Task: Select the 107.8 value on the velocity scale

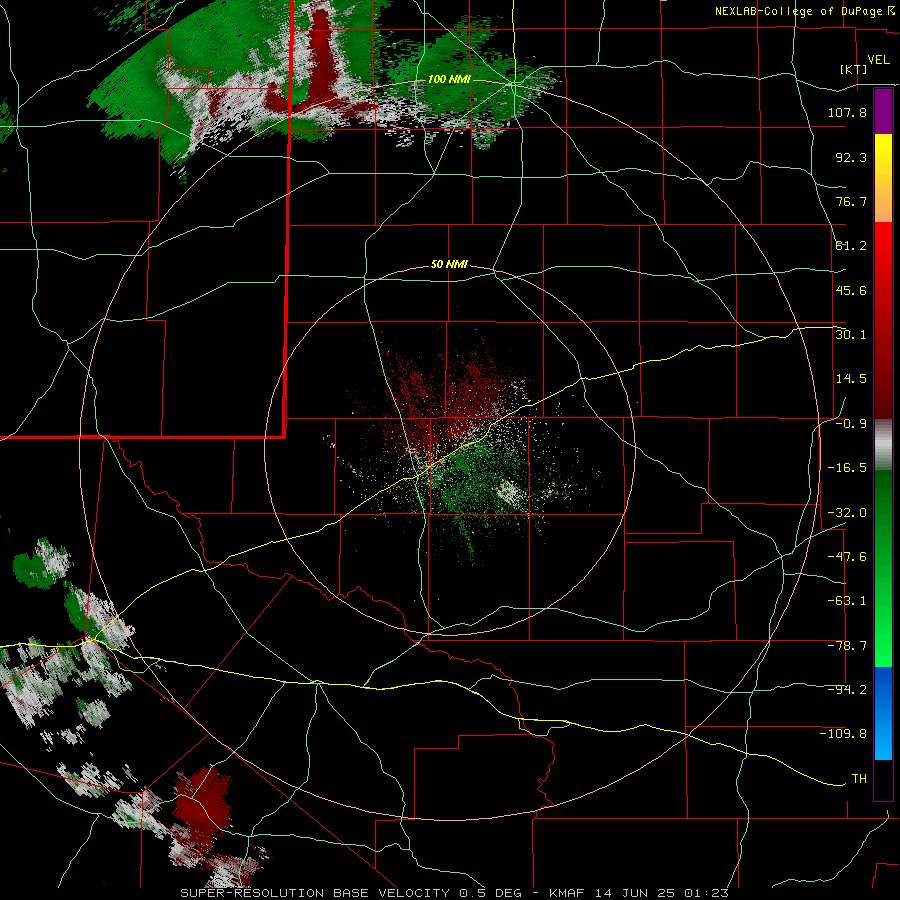Action: click(847, 112)
